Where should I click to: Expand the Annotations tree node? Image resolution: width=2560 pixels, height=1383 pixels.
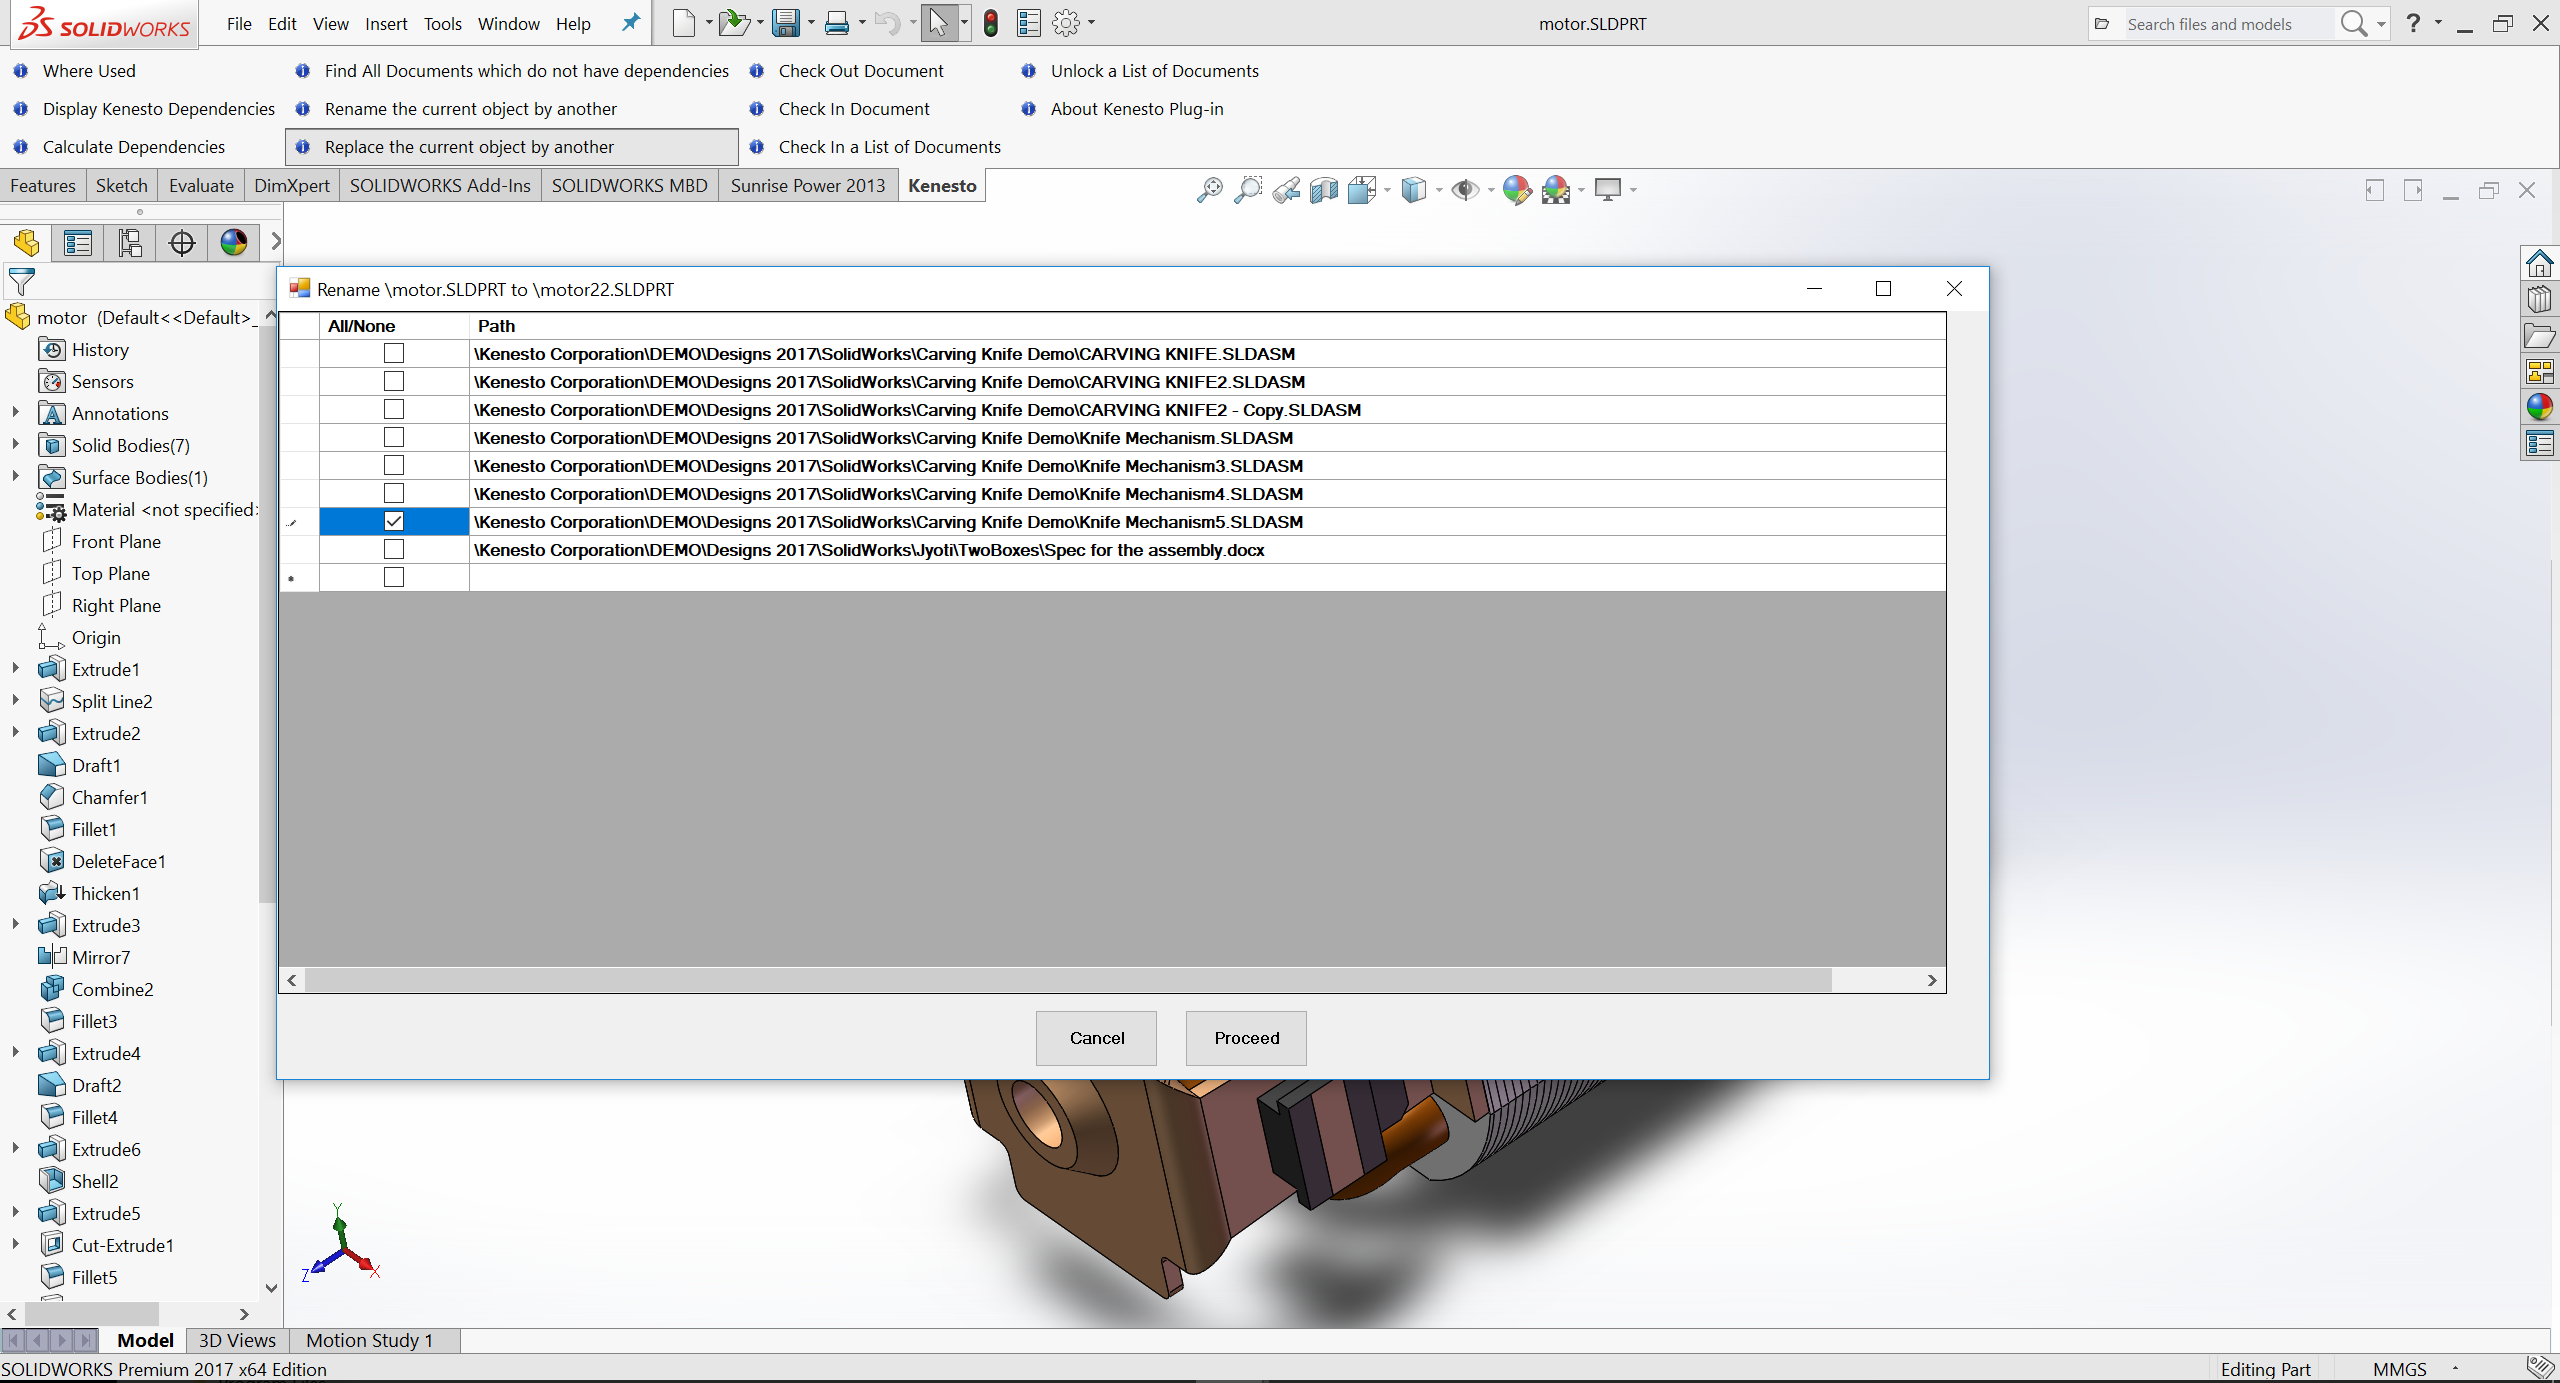15,413
